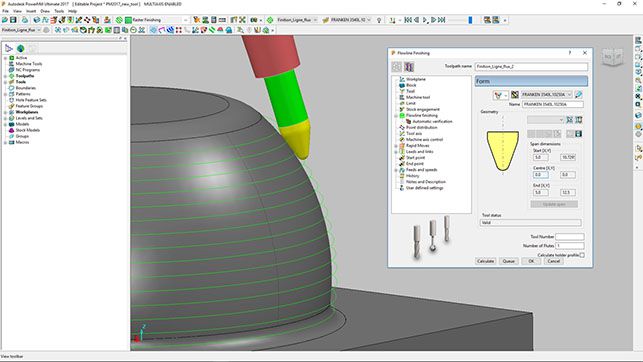Click the save project toolbar icon
Image resolution: width=643 pixels, height=362 pixels.
pyautogui.click(x=13, y=20)
